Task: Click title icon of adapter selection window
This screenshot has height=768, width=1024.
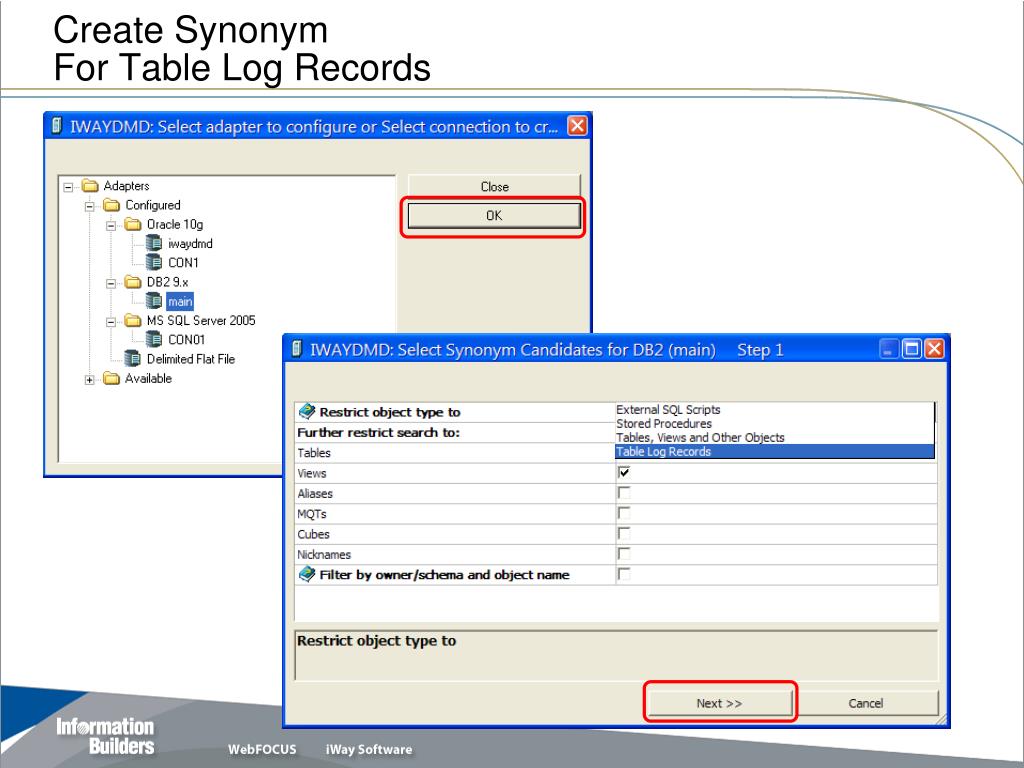Action: pyautogui.click(x=57, y=125)
